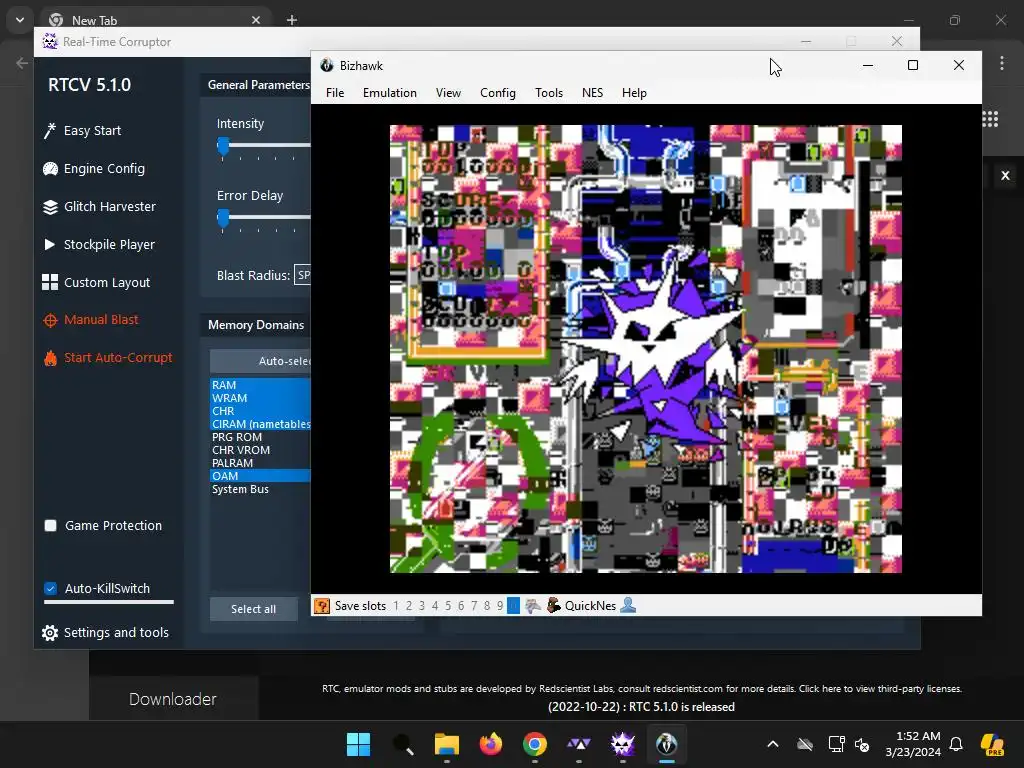Click the Real-Time Corruptor title icon
1024x768 pixels.
[x=50, y=42]
